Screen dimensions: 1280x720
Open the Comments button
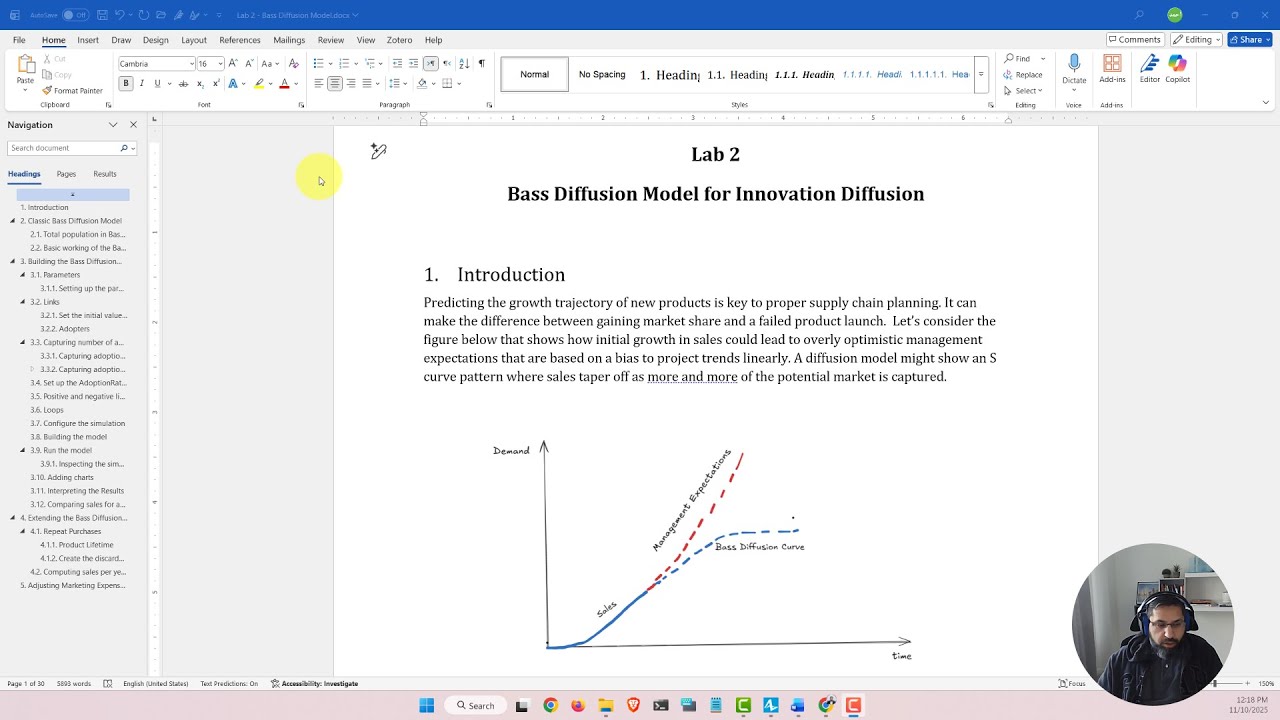tap(1134, 40)
